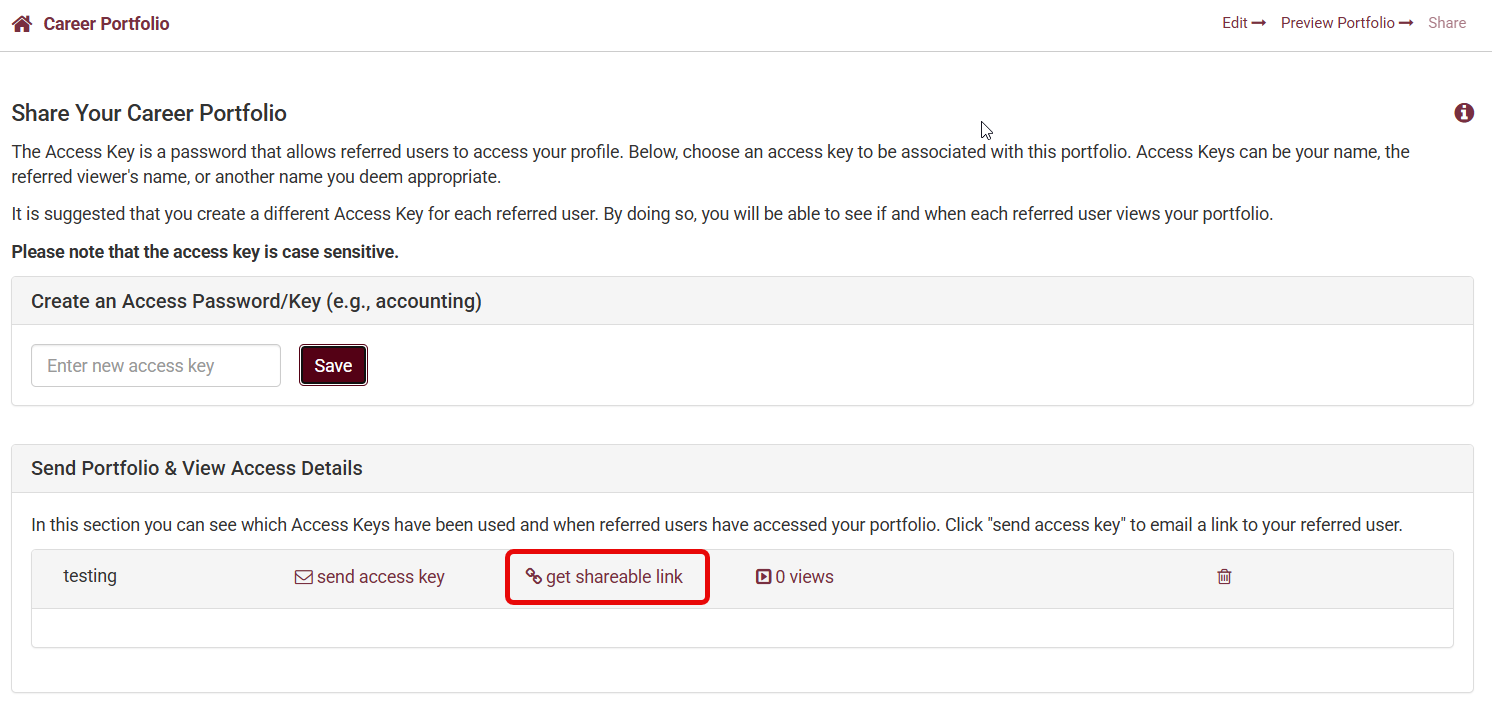Screen dimensions: 1492x708
Task: Click the Create an Access Password/Key heading
Action: click(x=256, y=301)
